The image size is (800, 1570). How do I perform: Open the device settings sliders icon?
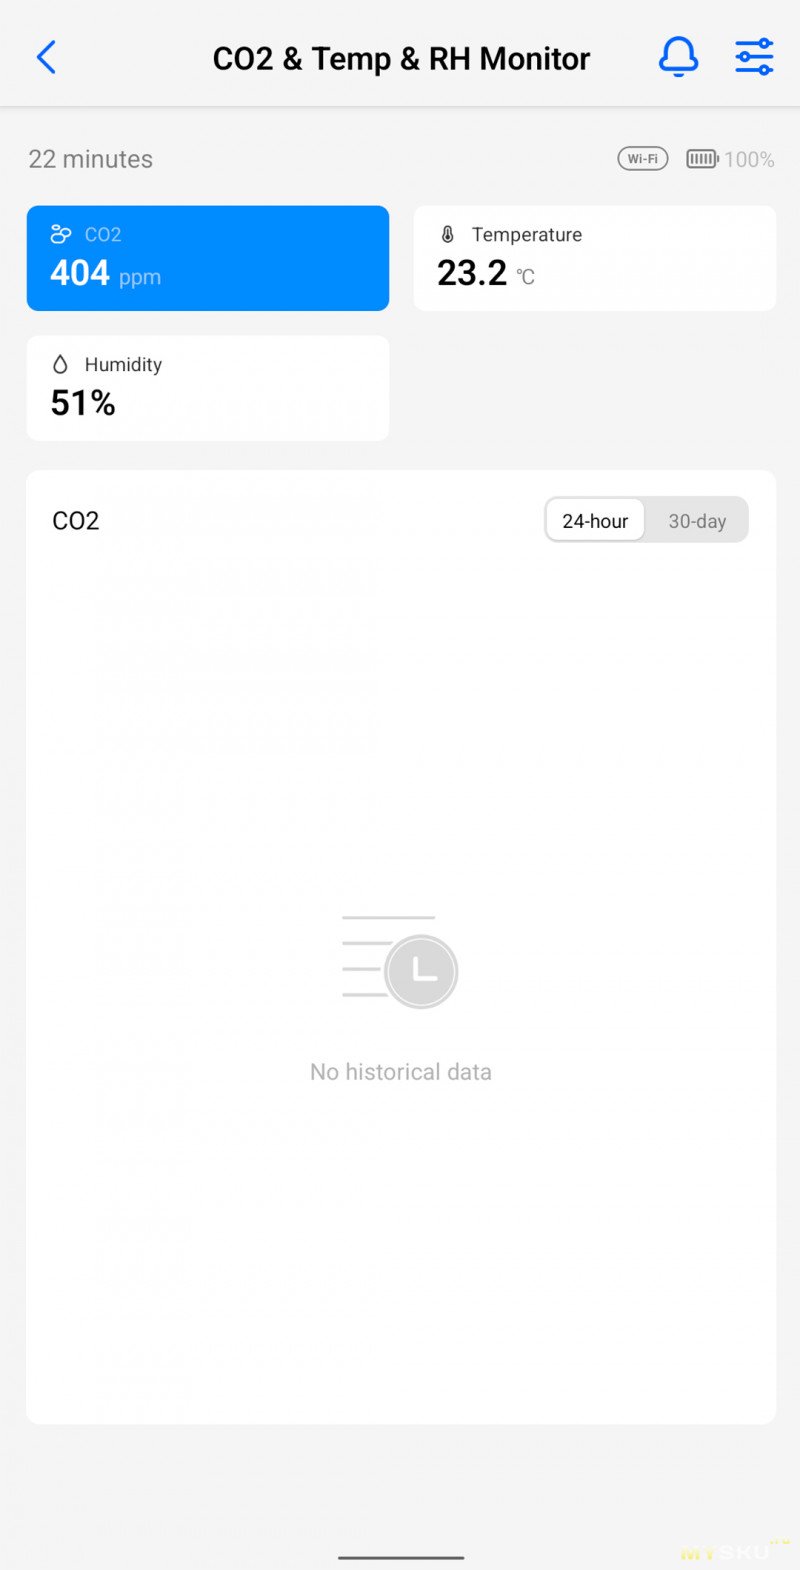tap(754, 57)
